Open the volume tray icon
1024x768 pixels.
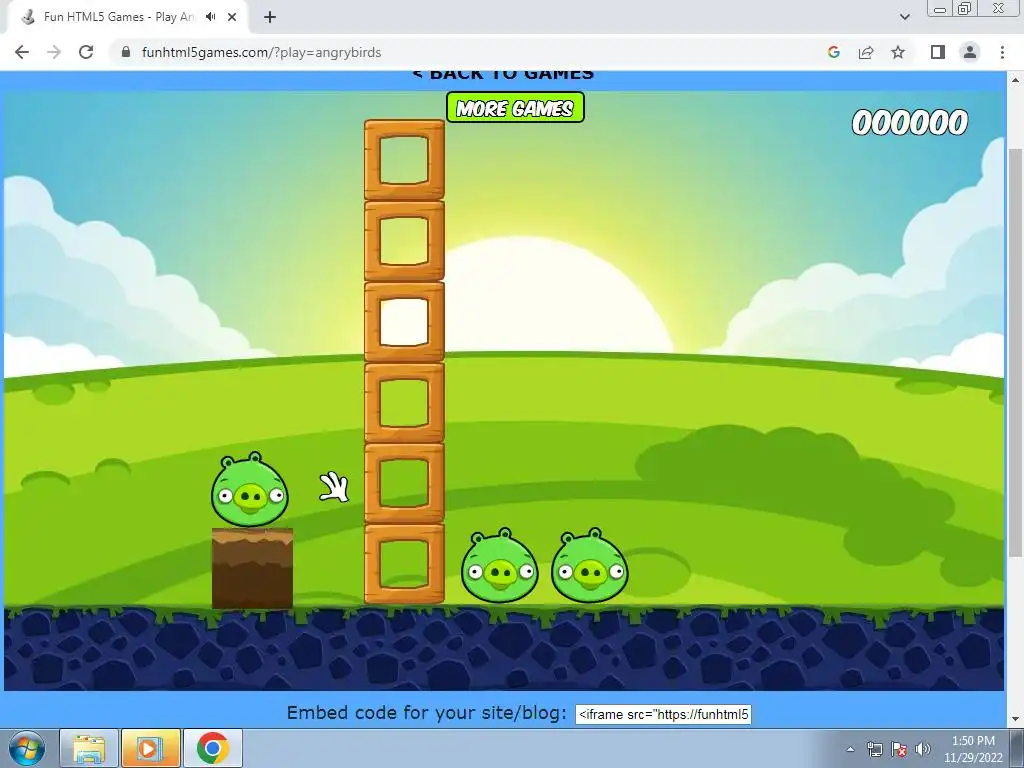click(x=923, y=749)
